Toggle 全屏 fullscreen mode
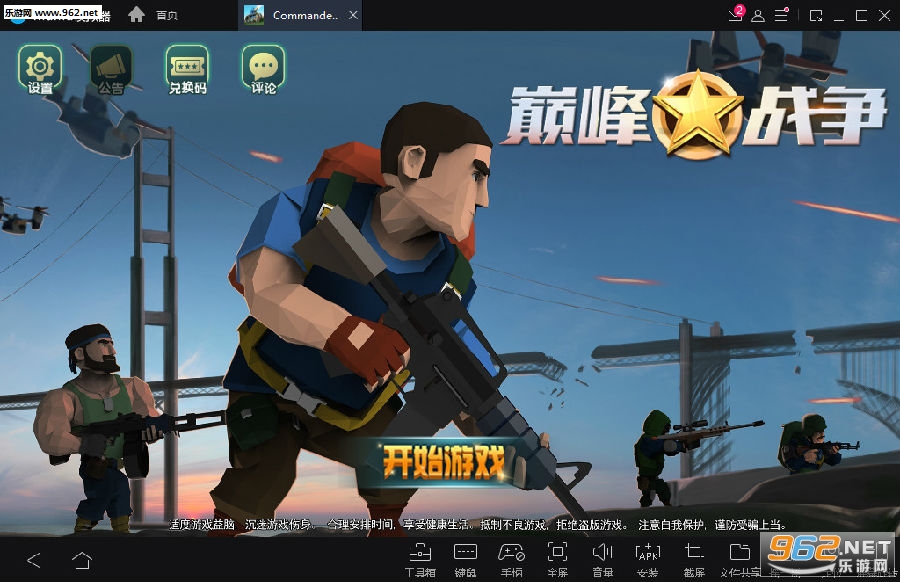The height and width of the screenshot is (582, 900). tap(557, 560)
